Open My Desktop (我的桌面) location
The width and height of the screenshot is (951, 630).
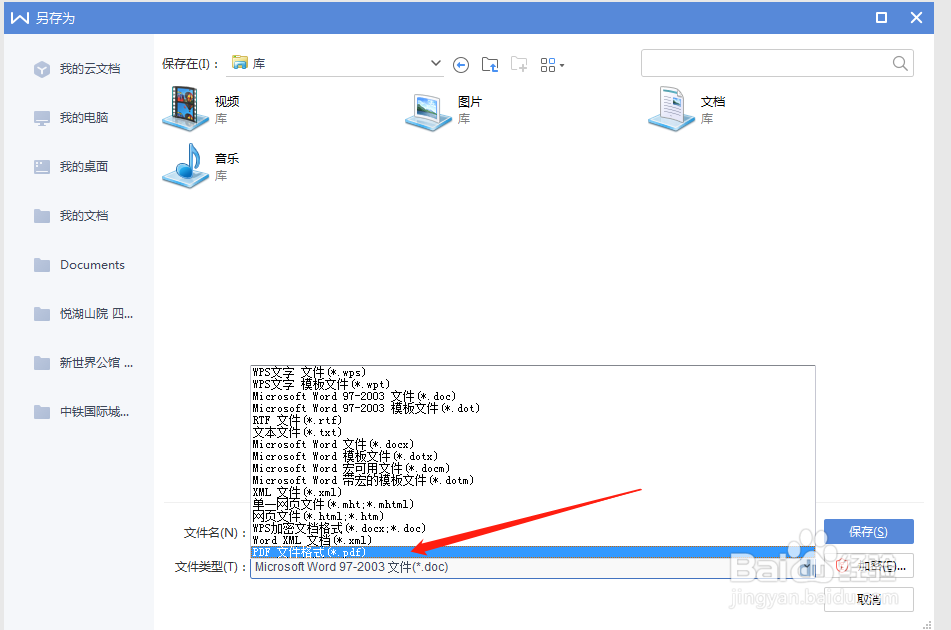click(x=71, y=167)
